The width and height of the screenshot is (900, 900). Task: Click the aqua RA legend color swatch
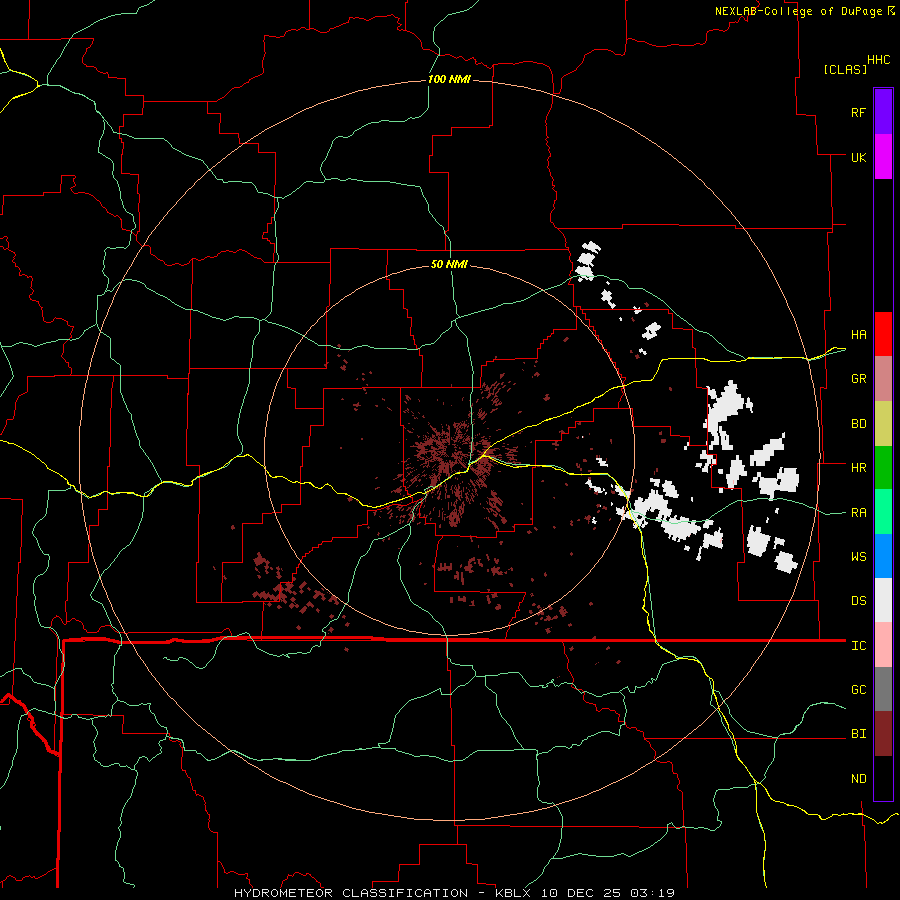pos(883,512)
